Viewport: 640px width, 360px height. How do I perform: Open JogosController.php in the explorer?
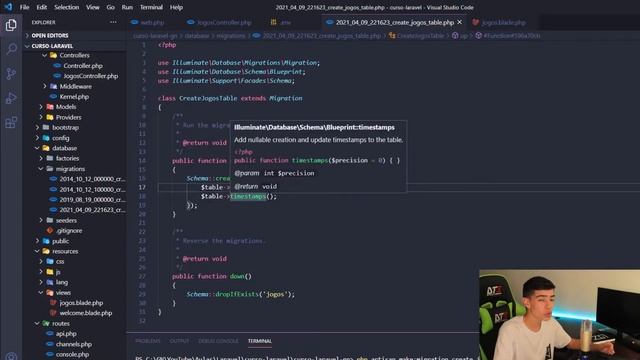tap(91, 76)
